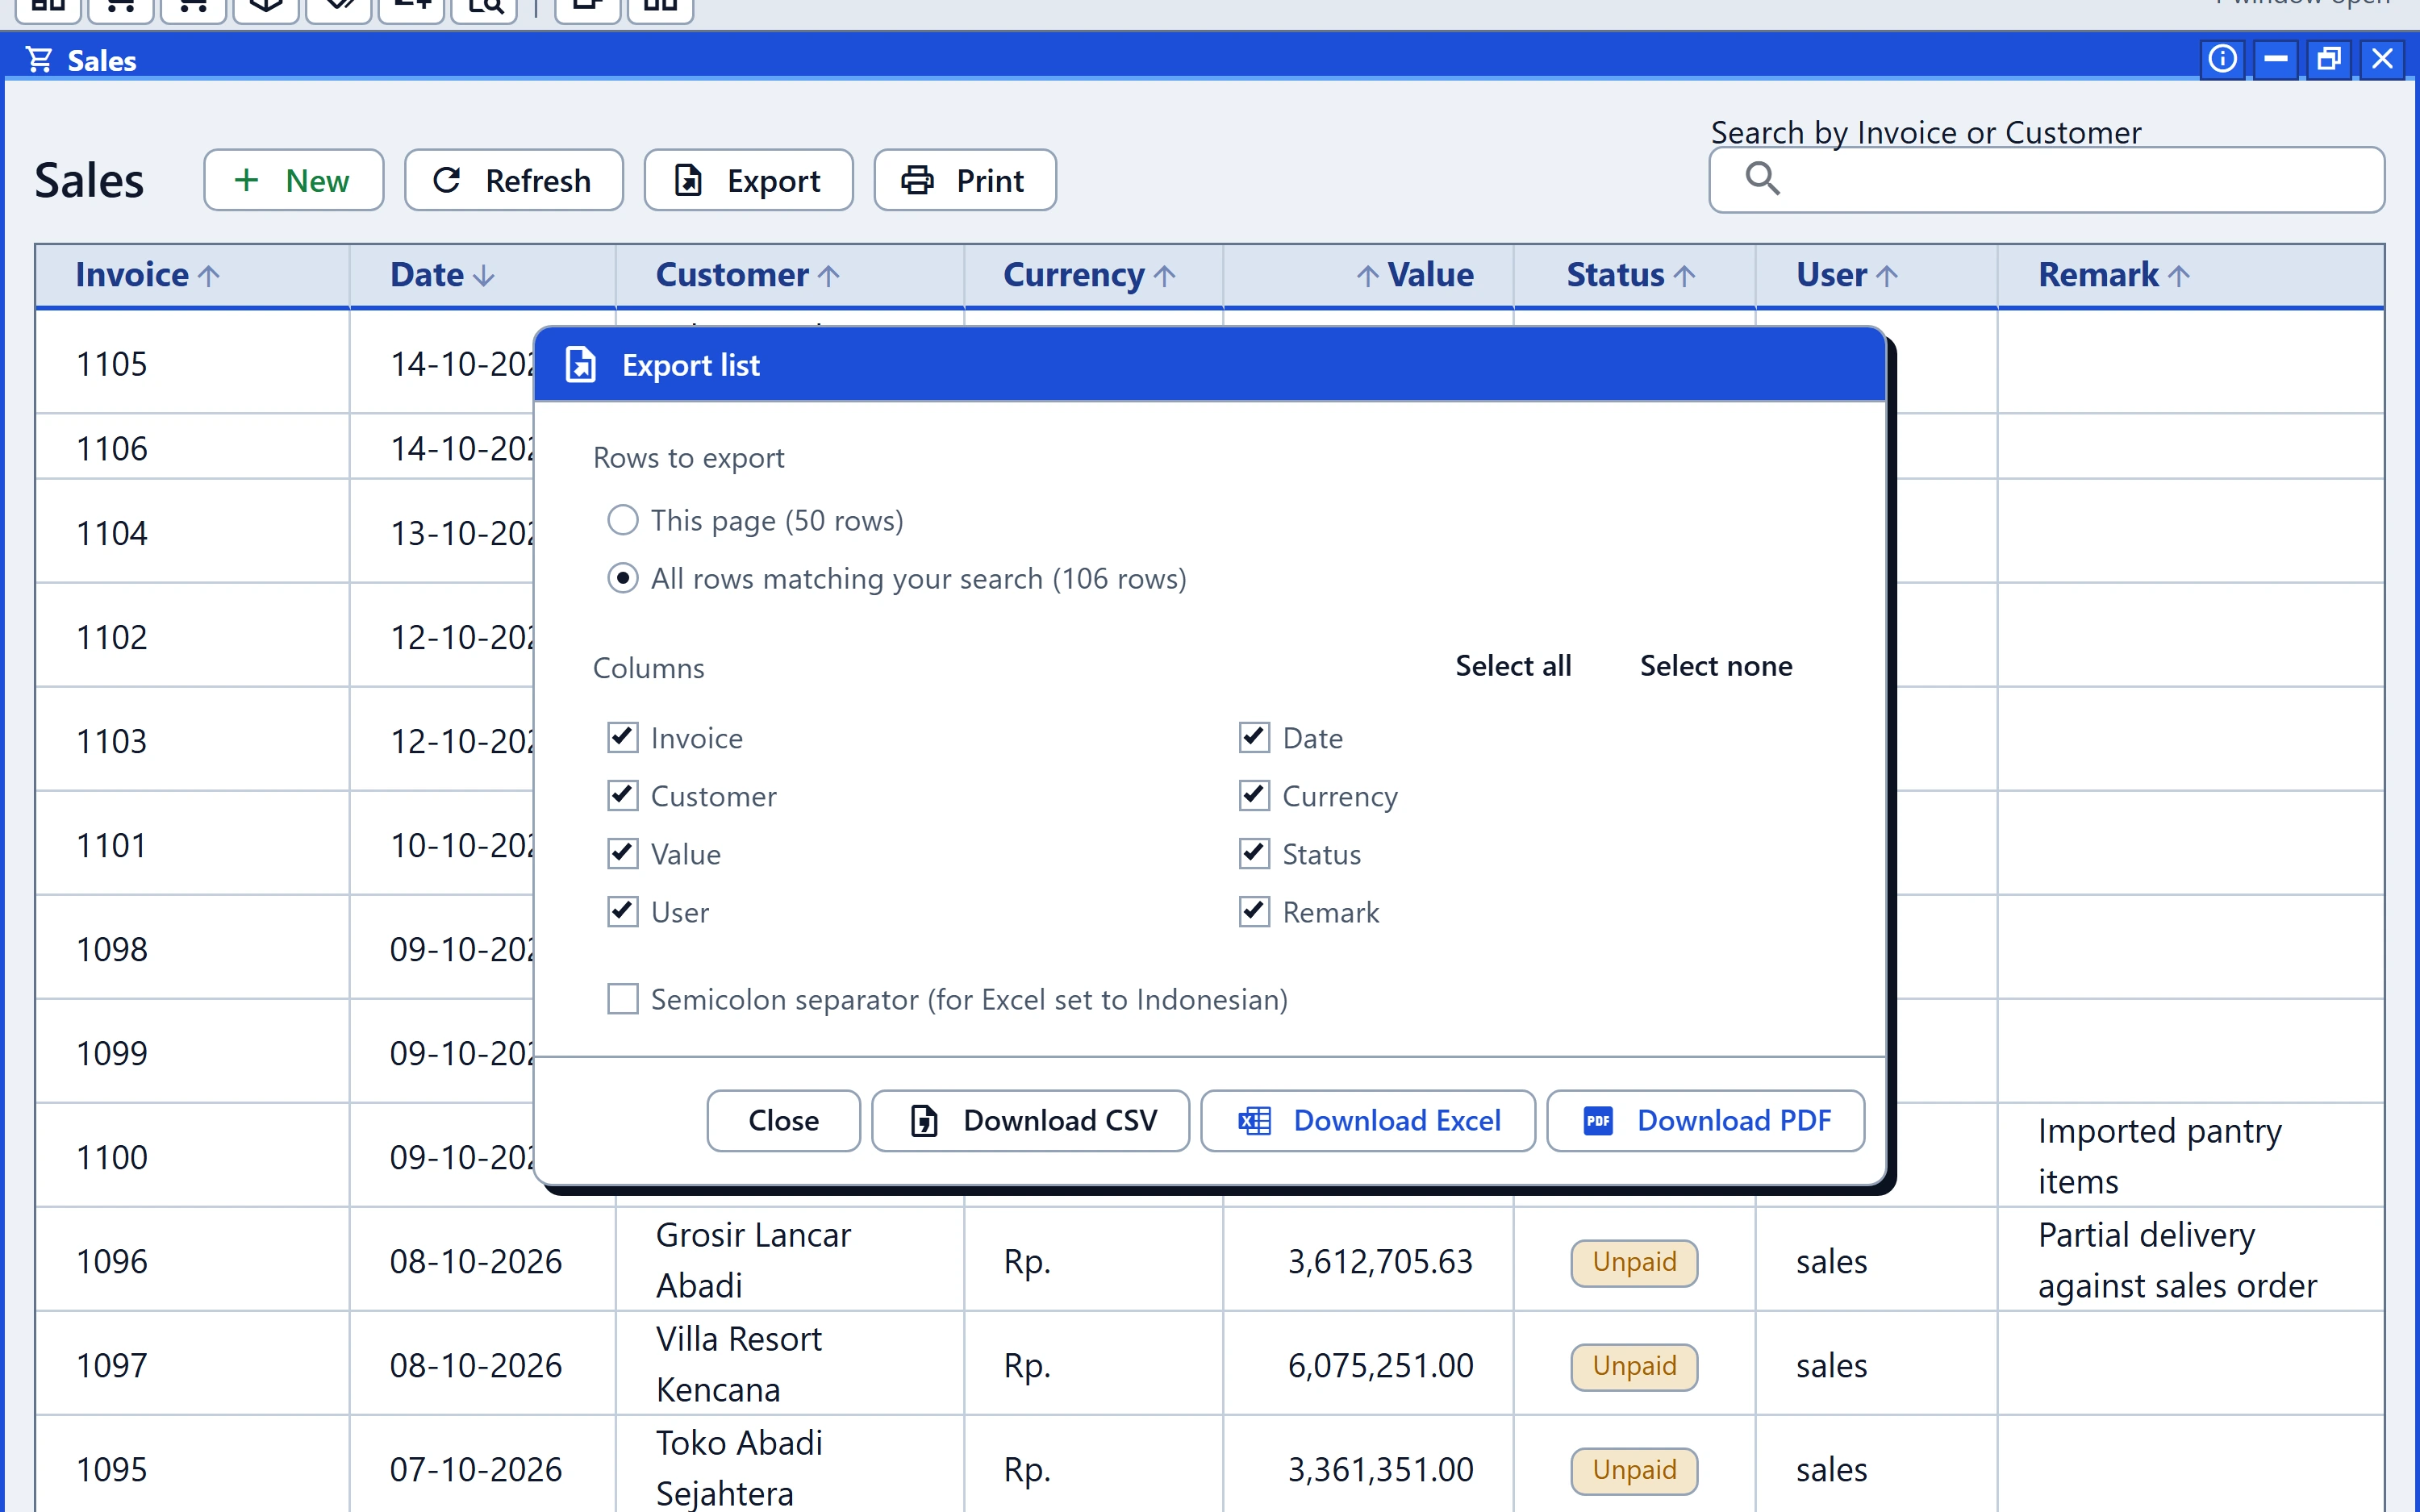Uncheck the Value column checkbox
This screenshot has width=2420, height=1512.
coord(623,854)
